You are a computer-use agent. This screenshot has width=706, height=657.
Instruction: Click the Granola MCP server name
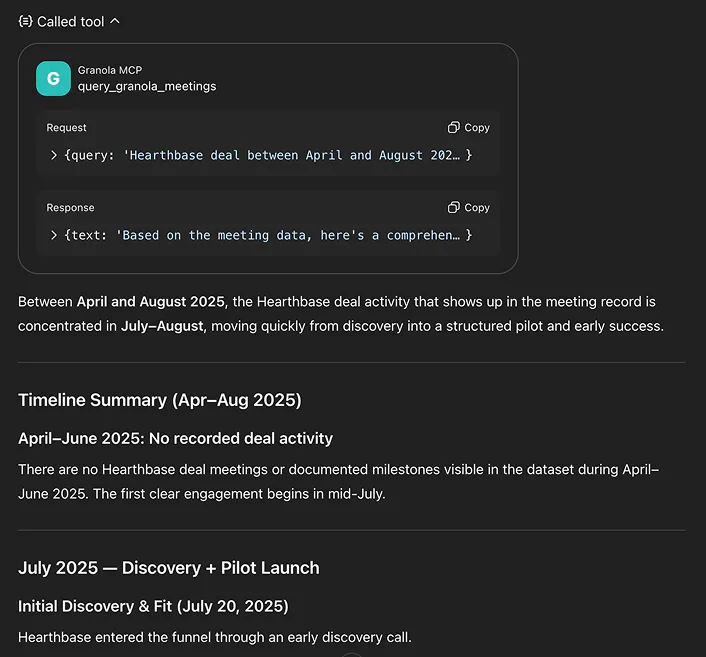tap(108, 71)
